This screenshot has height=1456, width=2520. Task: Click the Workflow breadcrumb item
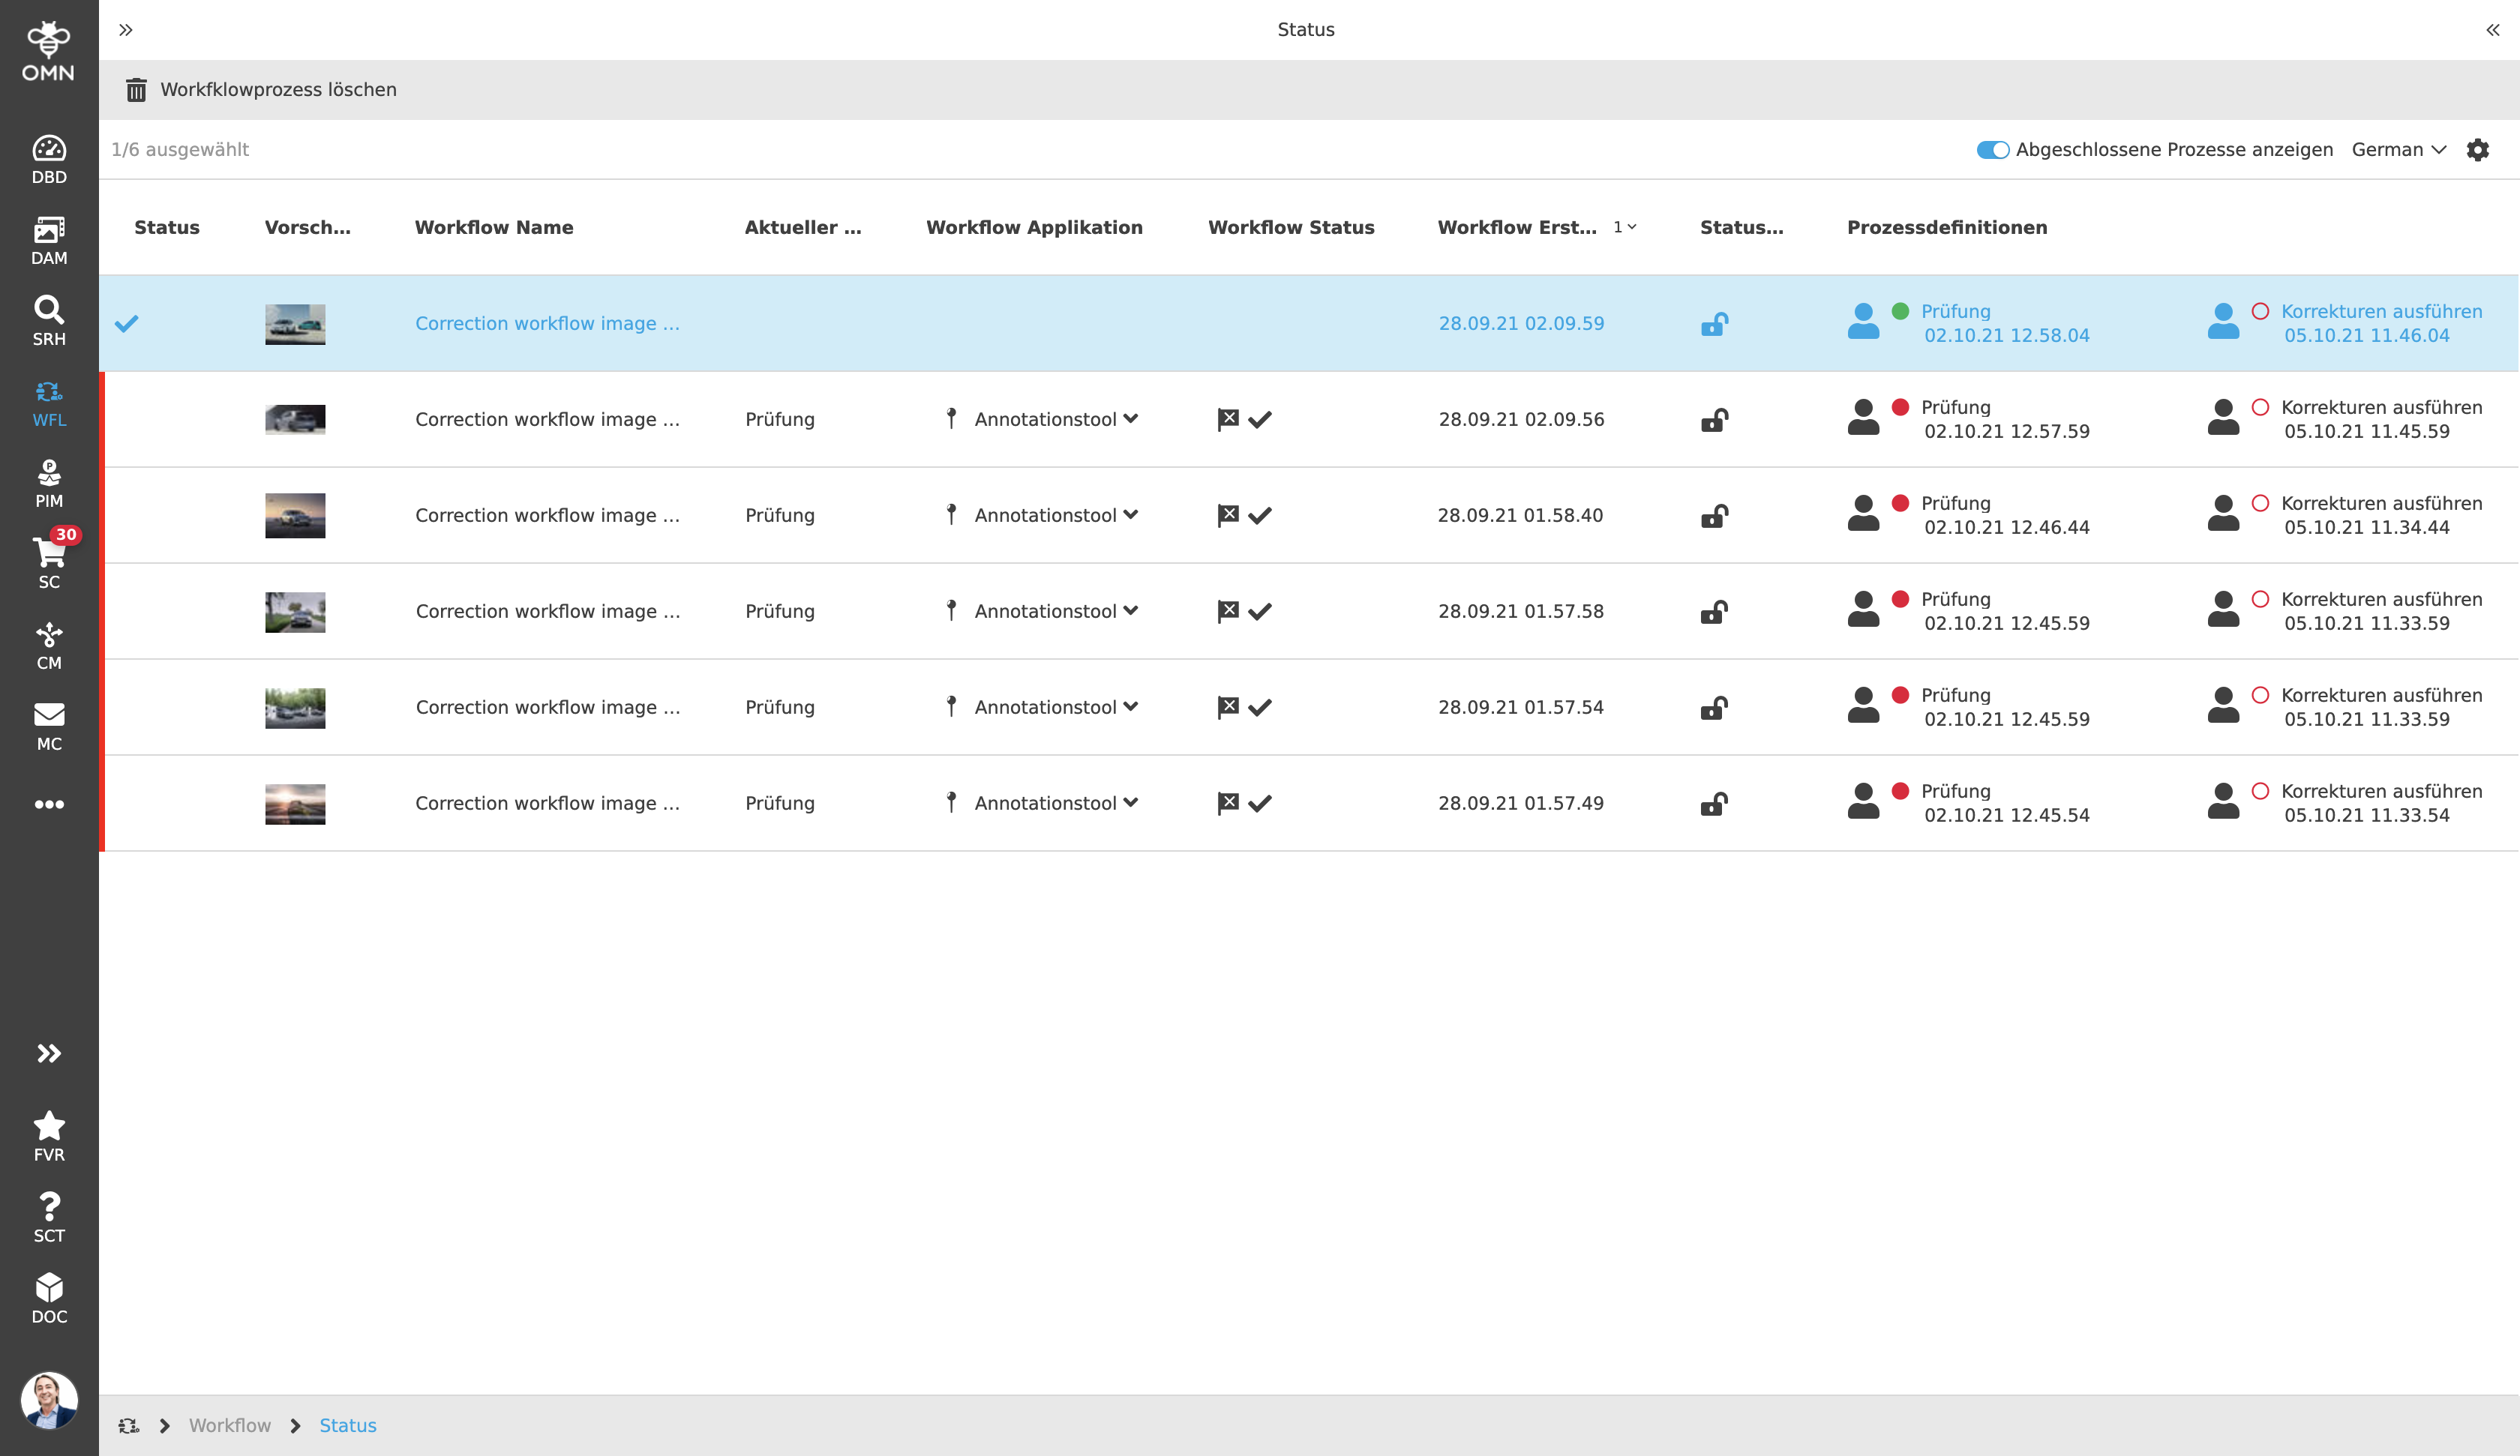tap(229, 1425)
